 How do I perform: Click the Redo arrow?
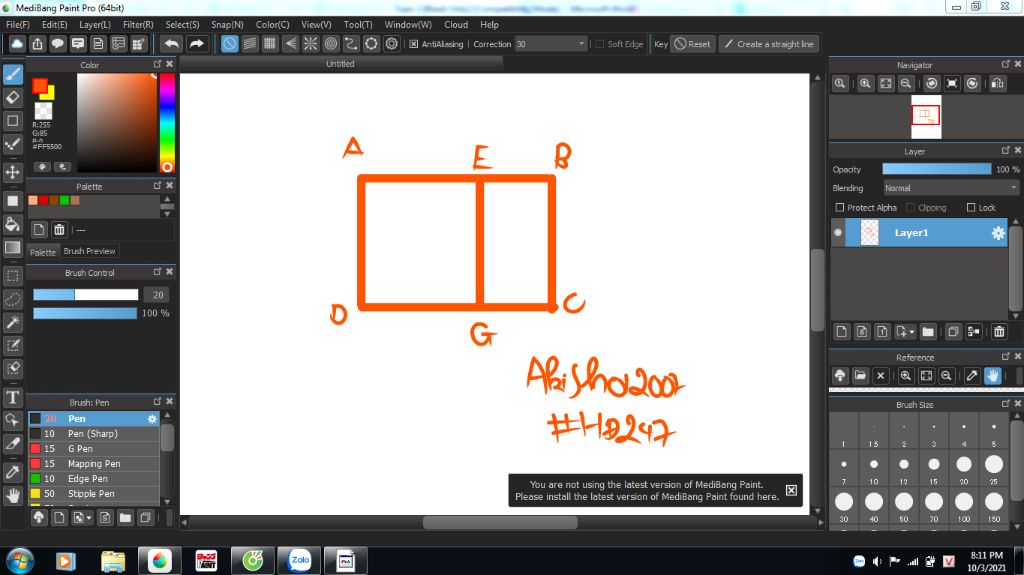[x=197, y=44]
